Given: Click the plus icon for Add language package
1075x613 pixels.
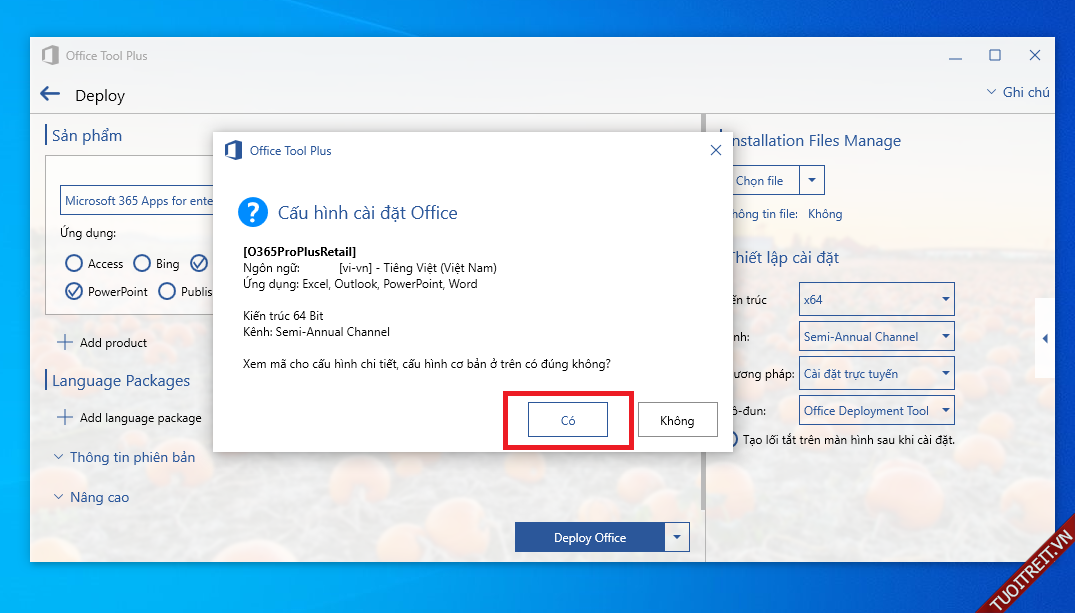Looking at the screenshot, I should tap(65, 417).
